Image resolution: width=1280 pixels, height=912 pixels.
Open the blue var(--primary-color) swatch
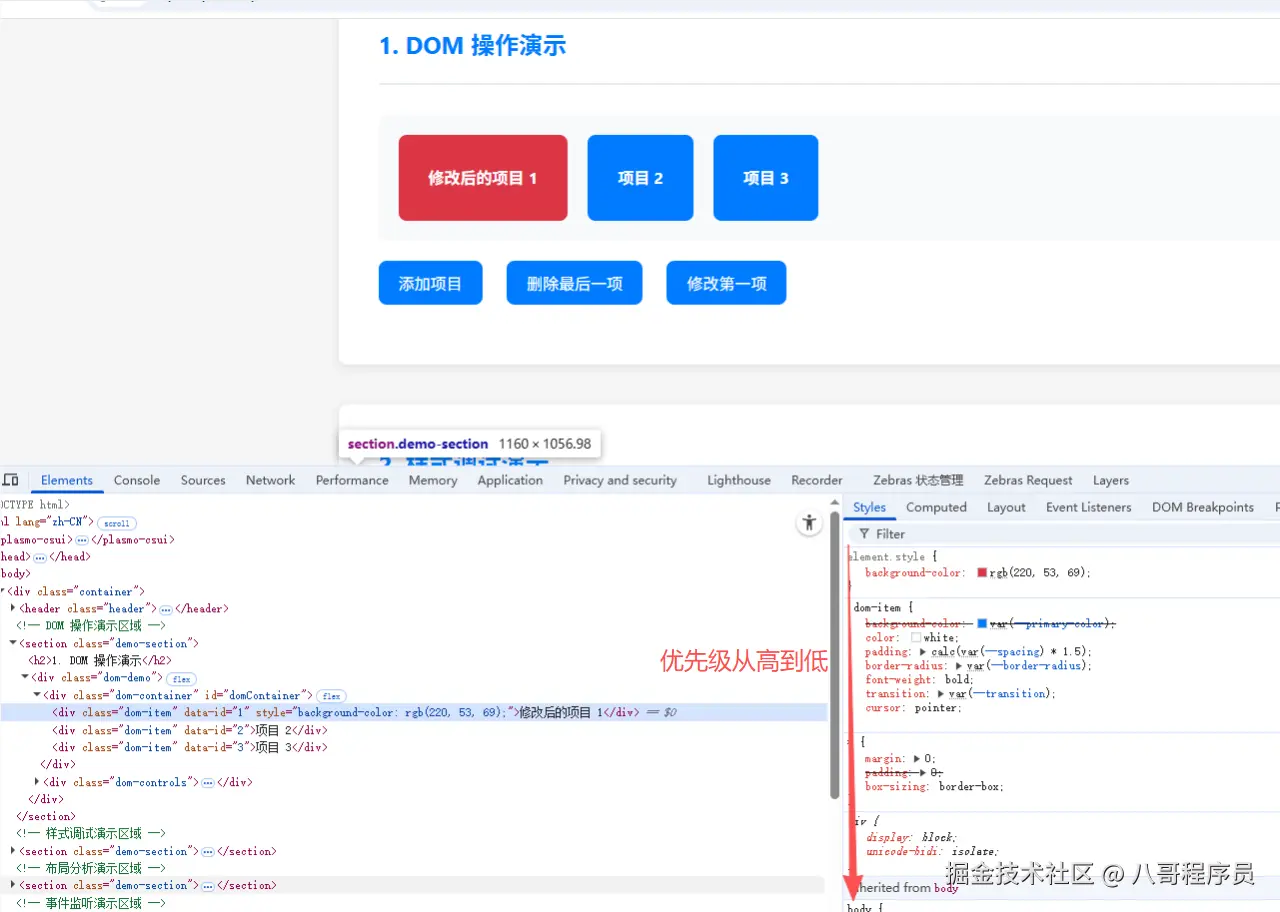coord(982,623)
